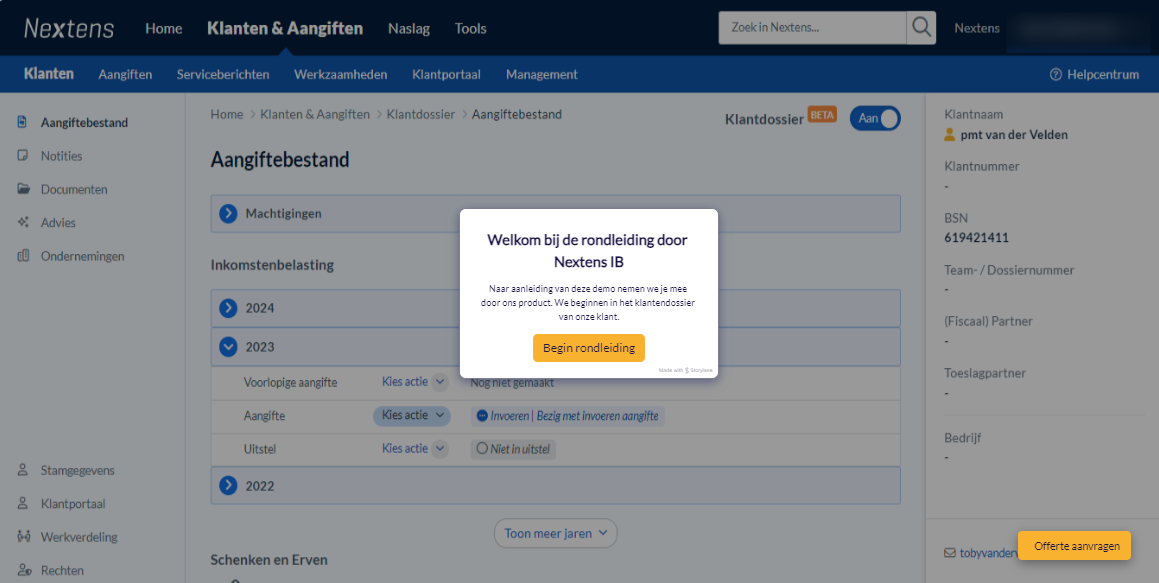1159x583 pixels.
Task: Select the Niet in uitstel status circle
Action: [x=482, y=449]
